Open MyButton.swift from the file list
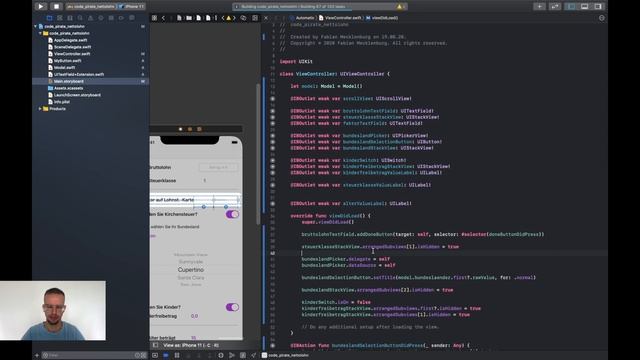 [x=67, y=61]
